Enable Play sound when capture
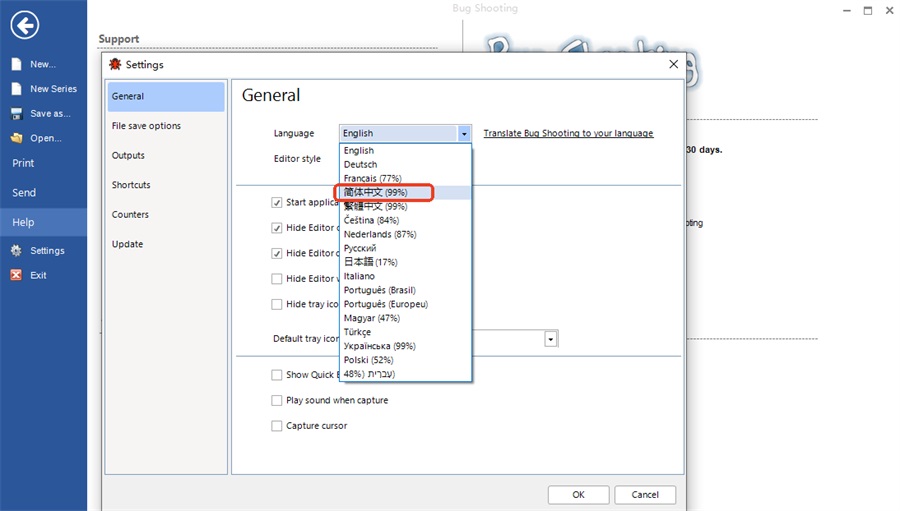This screenshot has width=900, height=511. [277, 400]
